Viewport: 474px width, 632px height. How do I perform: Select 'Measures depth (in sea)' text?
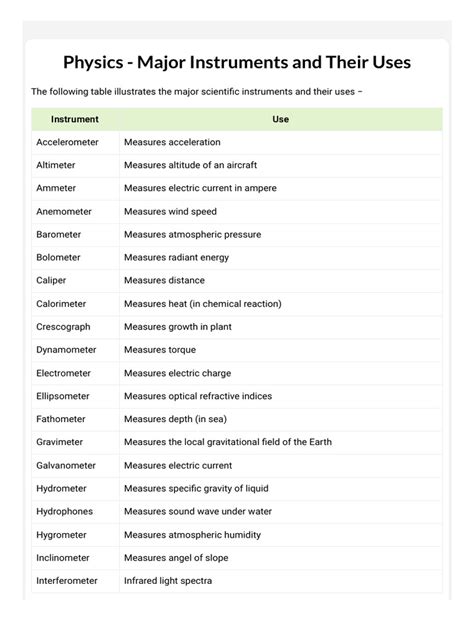click(x=175, y=419)
